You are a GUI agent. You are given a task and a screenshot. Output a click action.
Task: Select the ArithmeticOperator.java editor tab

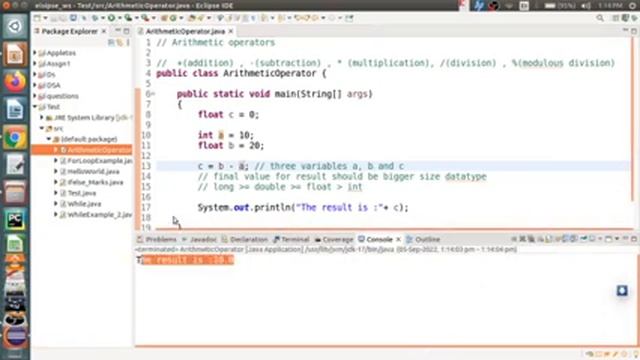(x=186, y=31)
